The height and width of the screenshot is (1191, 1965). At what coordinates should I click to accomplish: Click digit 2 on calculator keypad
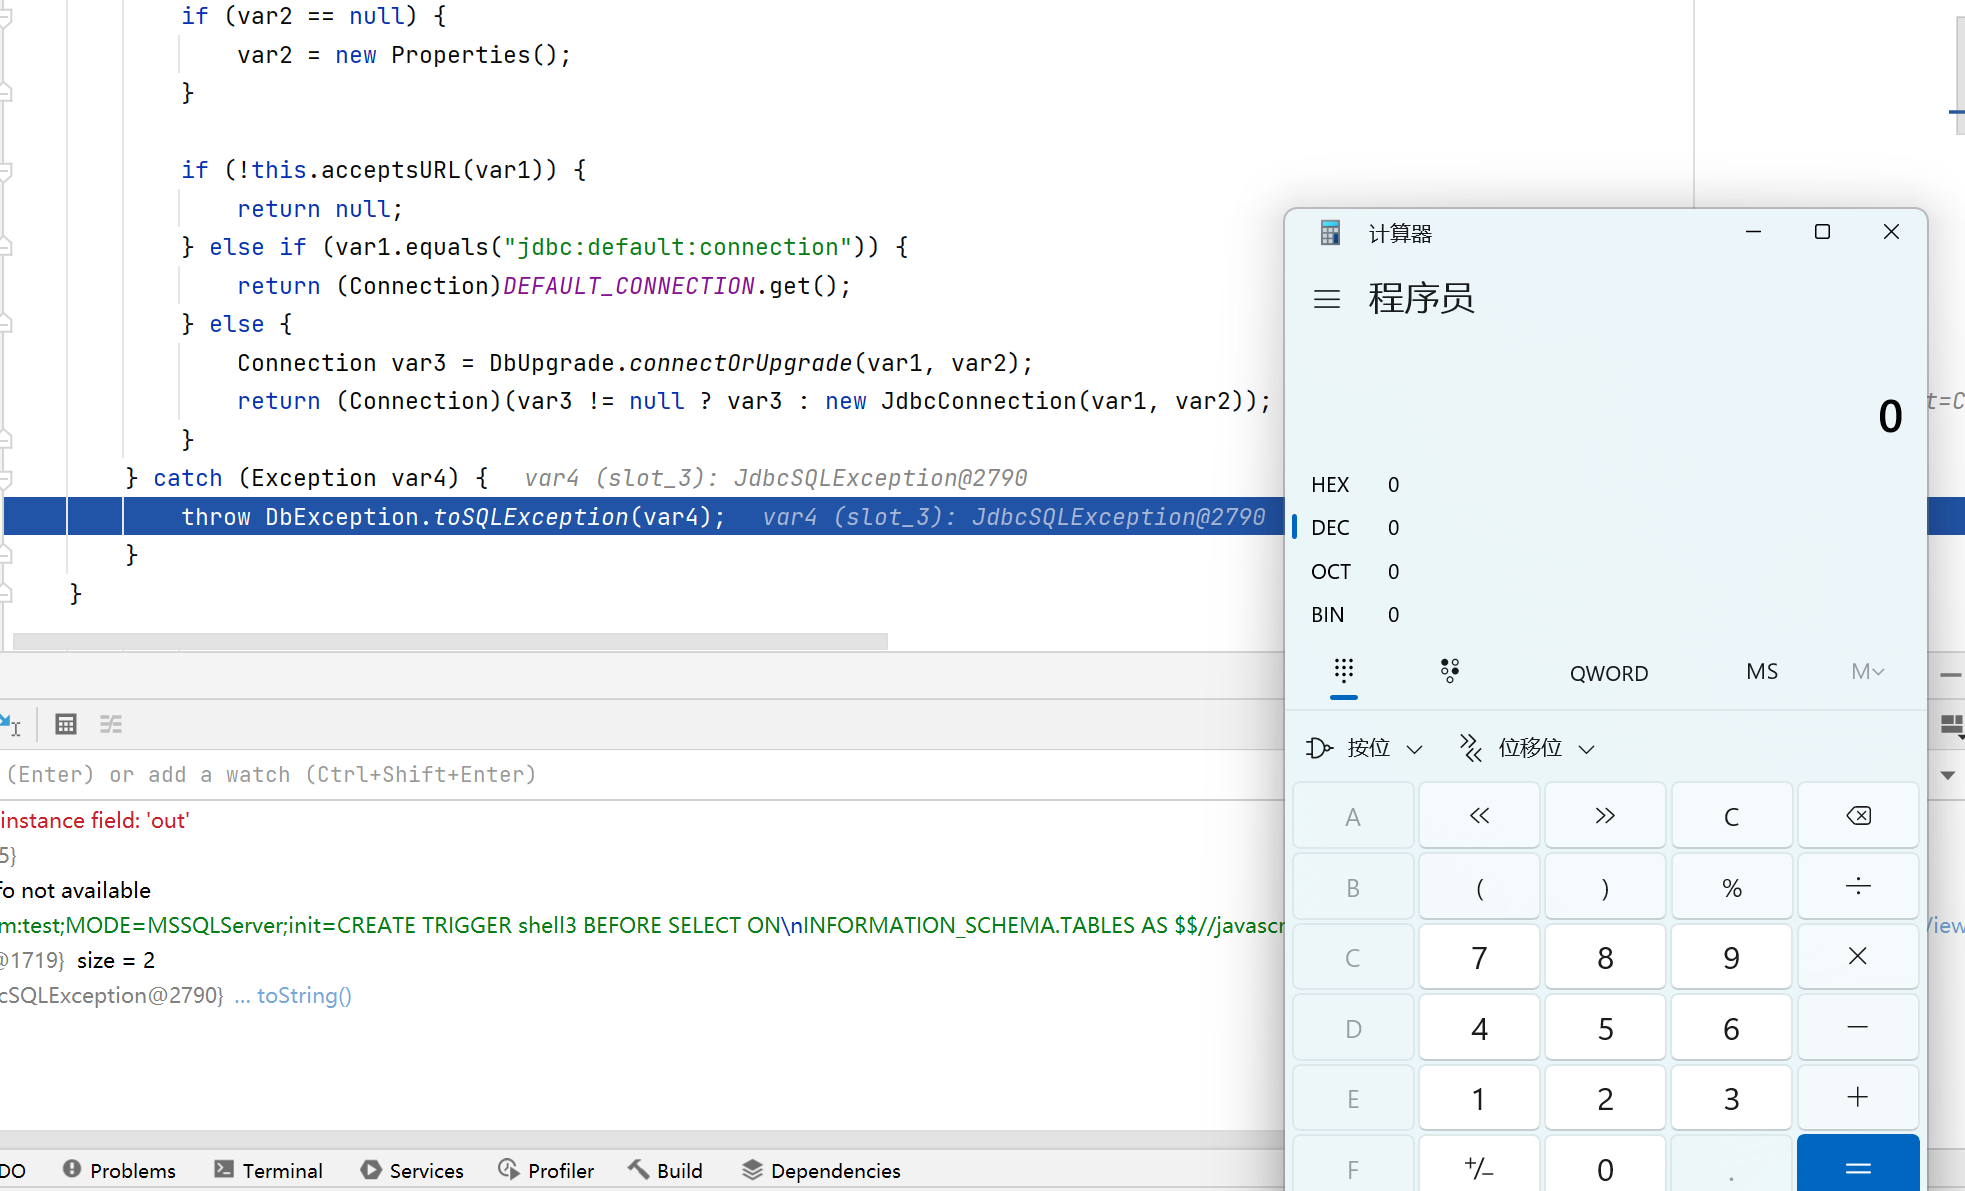(x=1605, y=1098)
